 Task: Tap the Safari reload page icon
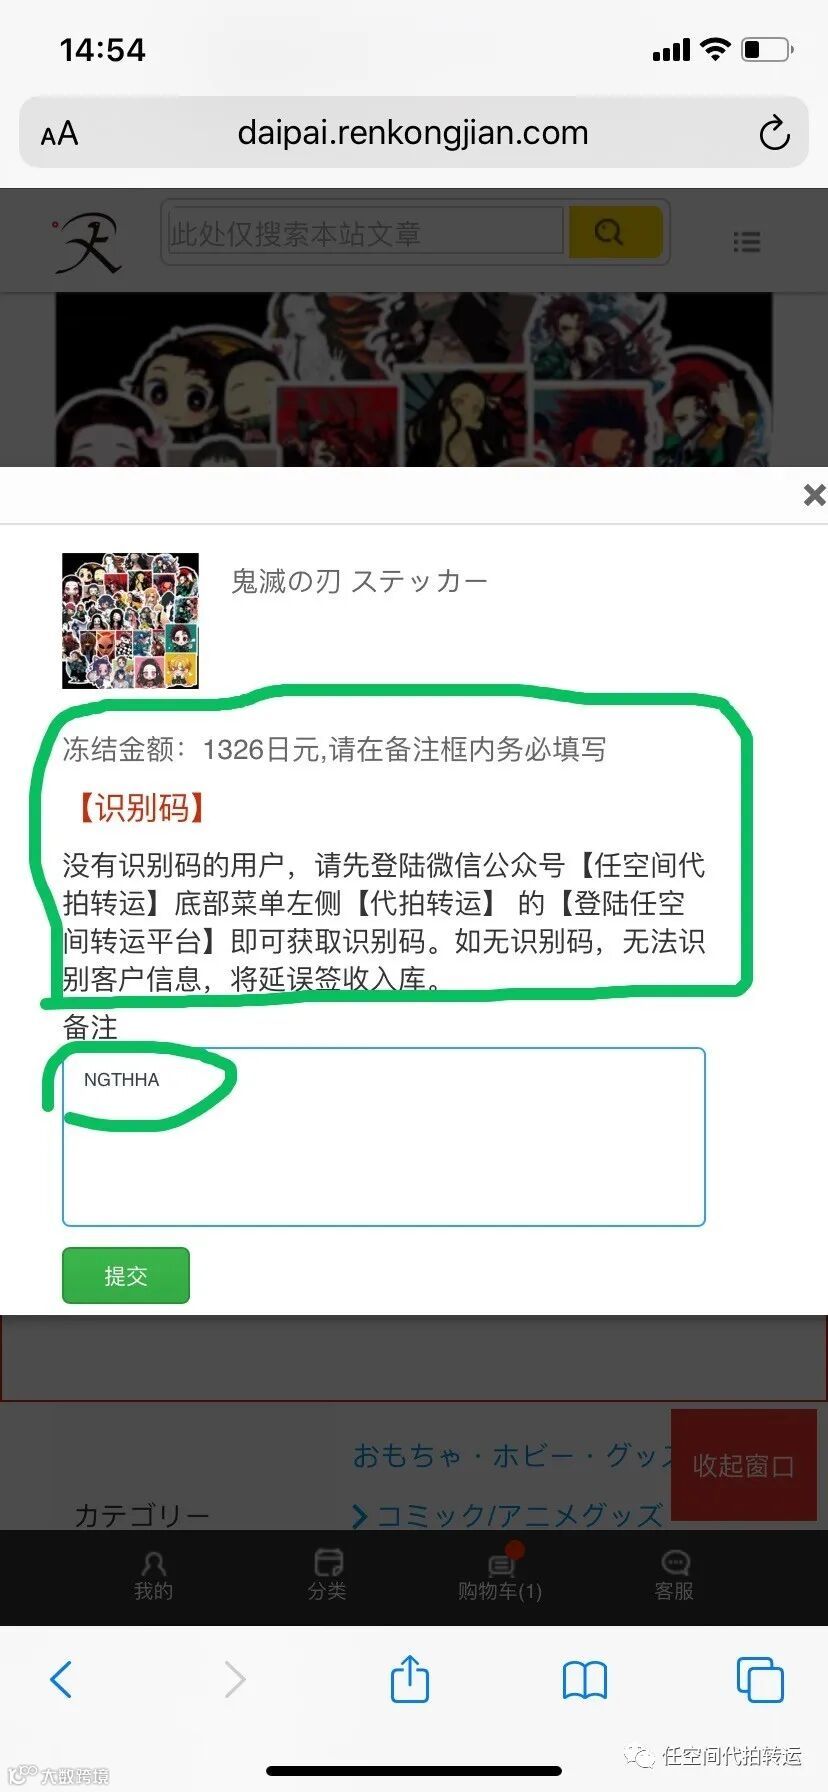(774, 133)
